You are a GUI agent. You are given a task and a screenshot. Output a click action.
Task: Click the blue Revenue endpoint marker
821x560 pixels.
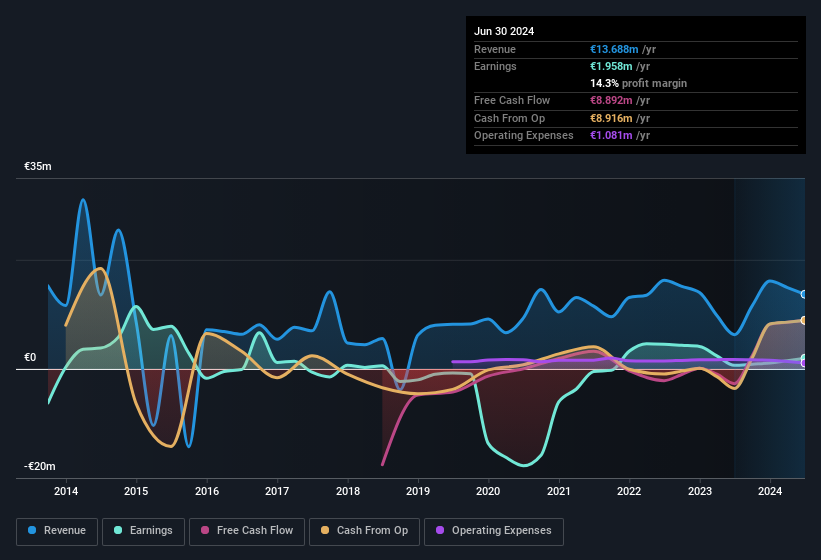tap(804, 294)
